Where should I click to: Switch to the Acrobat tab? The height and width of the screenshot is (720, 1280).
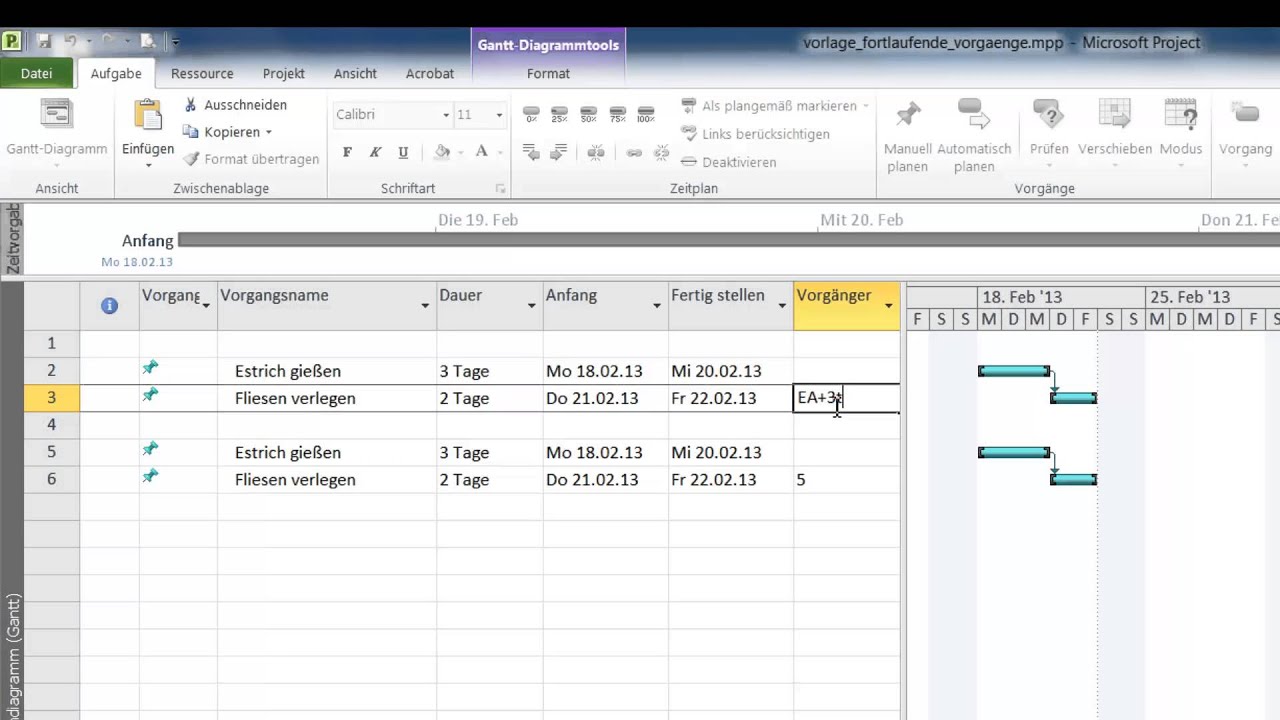pyautogui.click(x=430, y=73)
